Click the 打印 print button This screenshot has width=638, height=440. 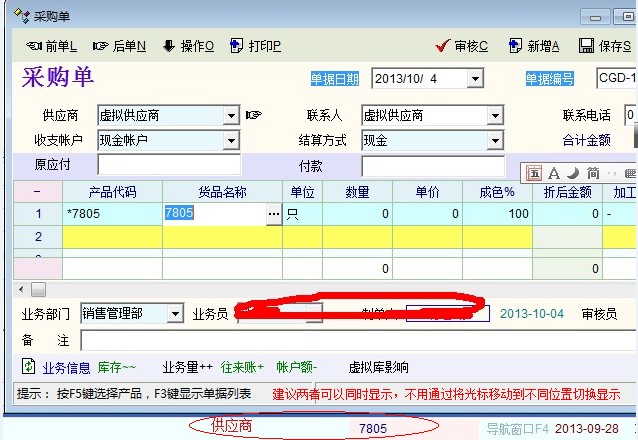click(255, 46)
